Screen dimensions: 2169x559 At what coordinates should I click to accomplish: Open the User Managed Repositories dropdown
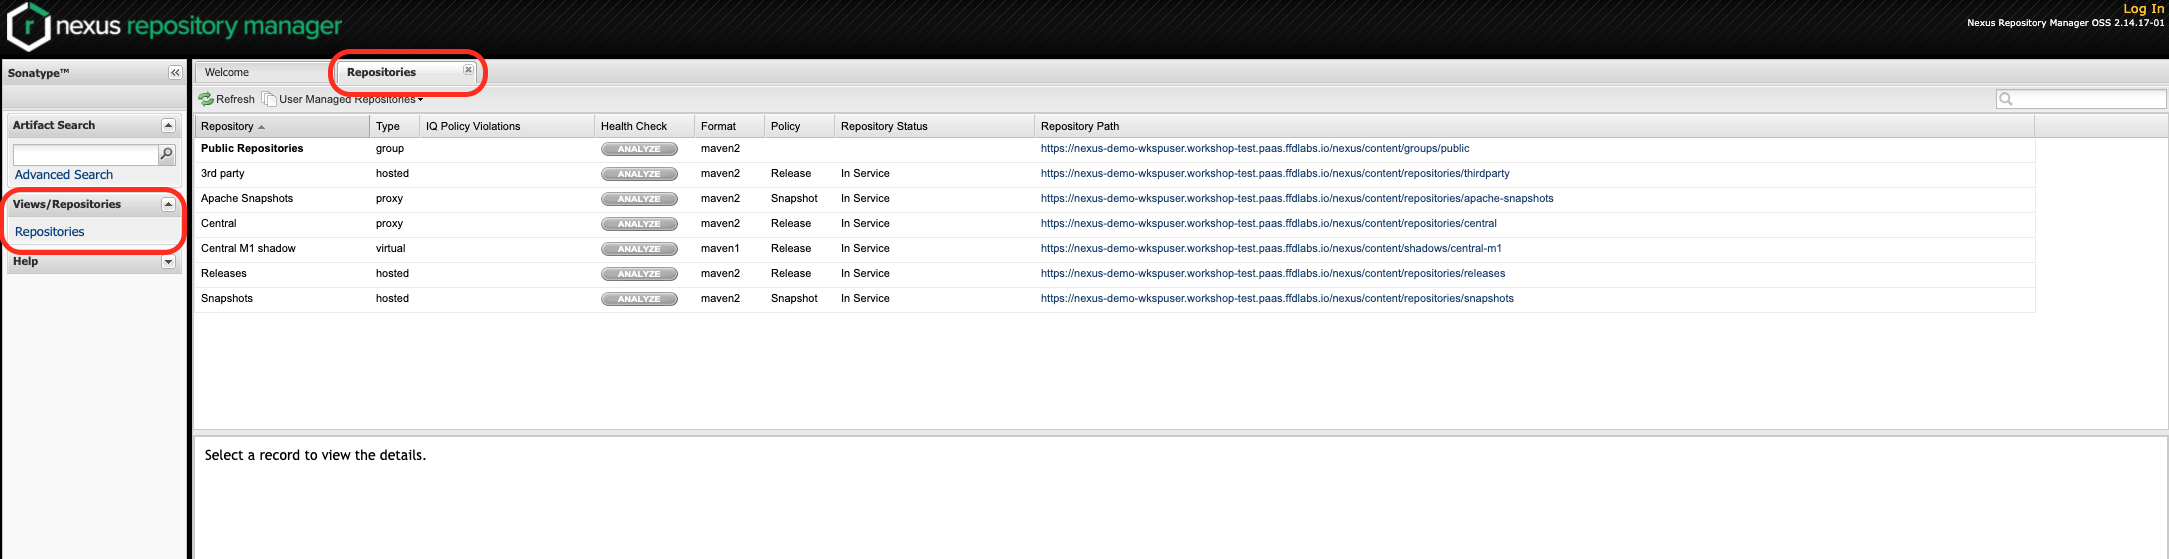point(342,99)
